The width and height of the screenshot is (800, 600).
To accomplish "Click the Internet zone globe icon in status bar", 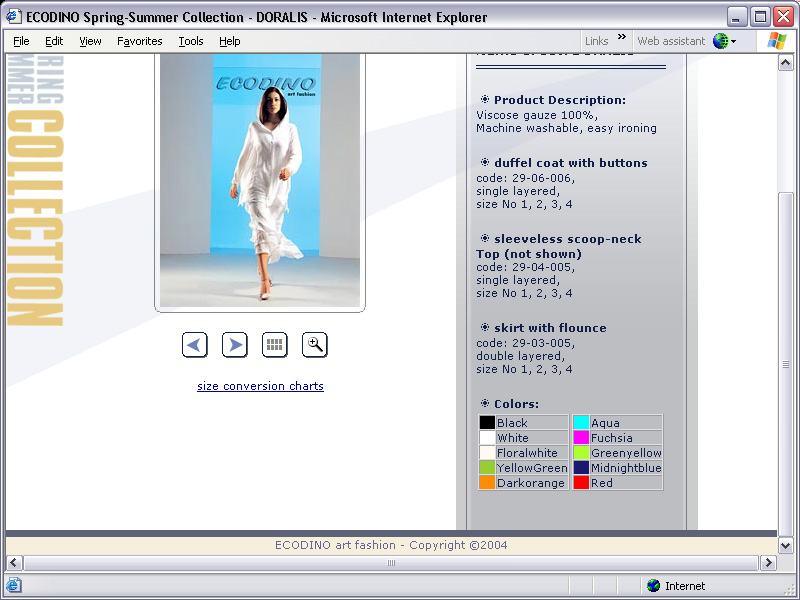I will click(x=653, y=586).
